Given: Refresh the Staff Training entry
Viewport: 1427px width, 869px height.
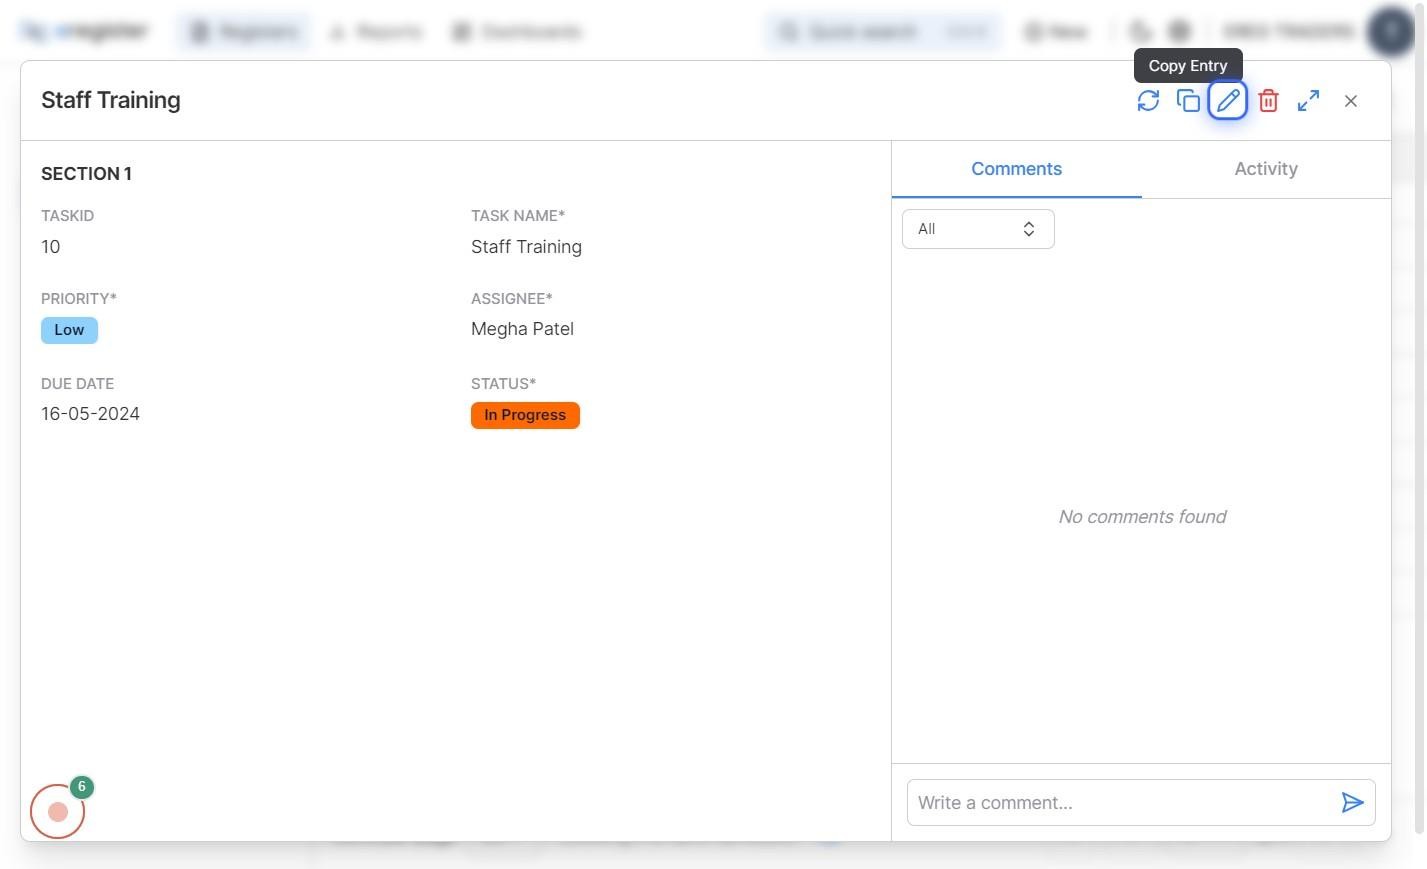Looking at the screenshot, I should tap(1148, 100).
